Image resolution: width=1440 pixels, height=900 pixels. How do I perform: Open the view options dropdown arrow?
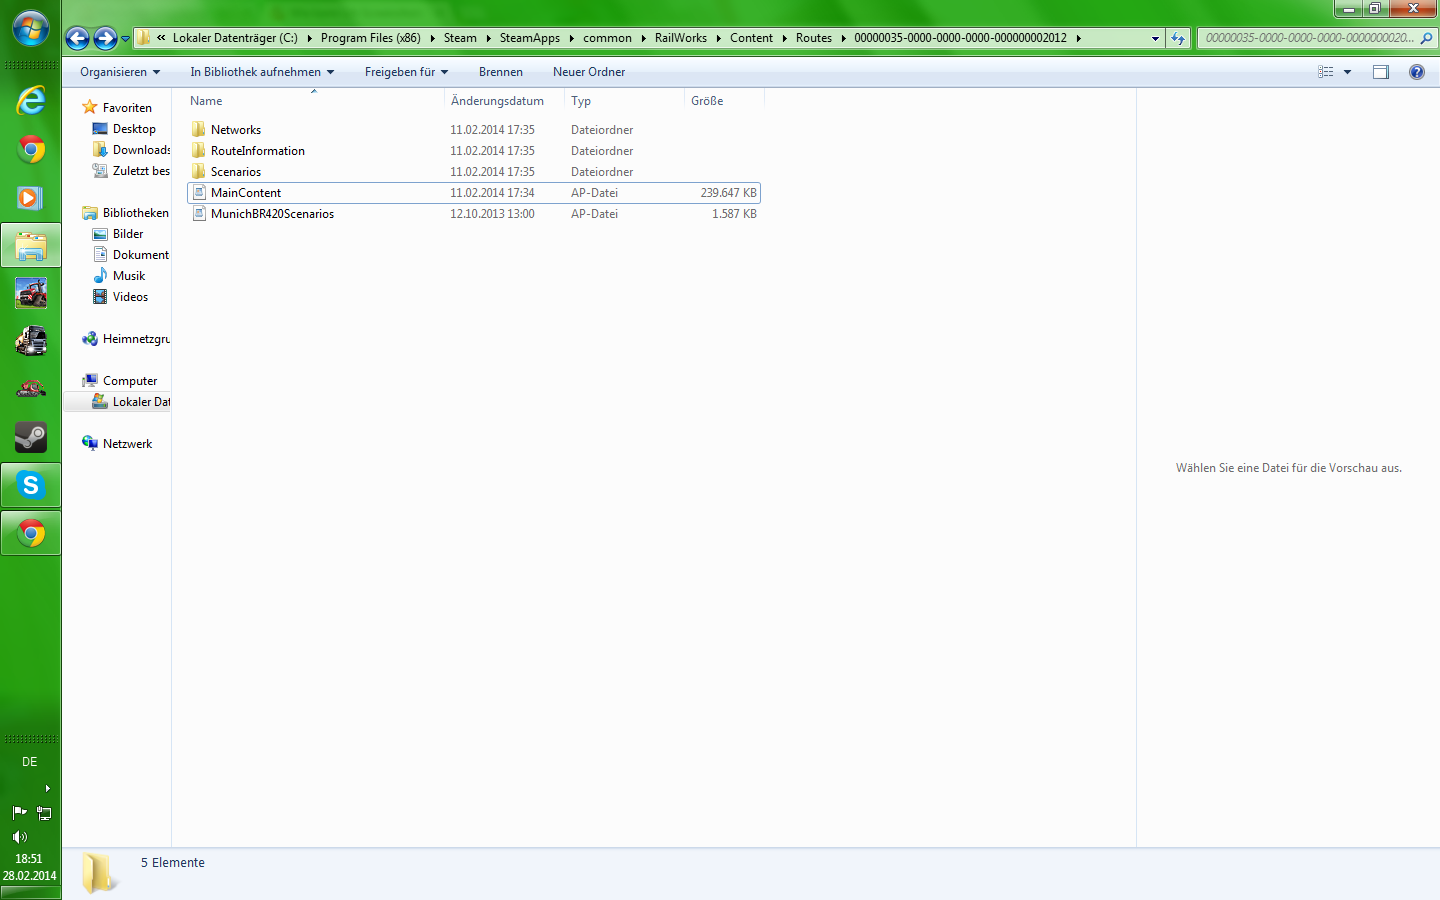pyautogui.click(x=1348, y=72)
